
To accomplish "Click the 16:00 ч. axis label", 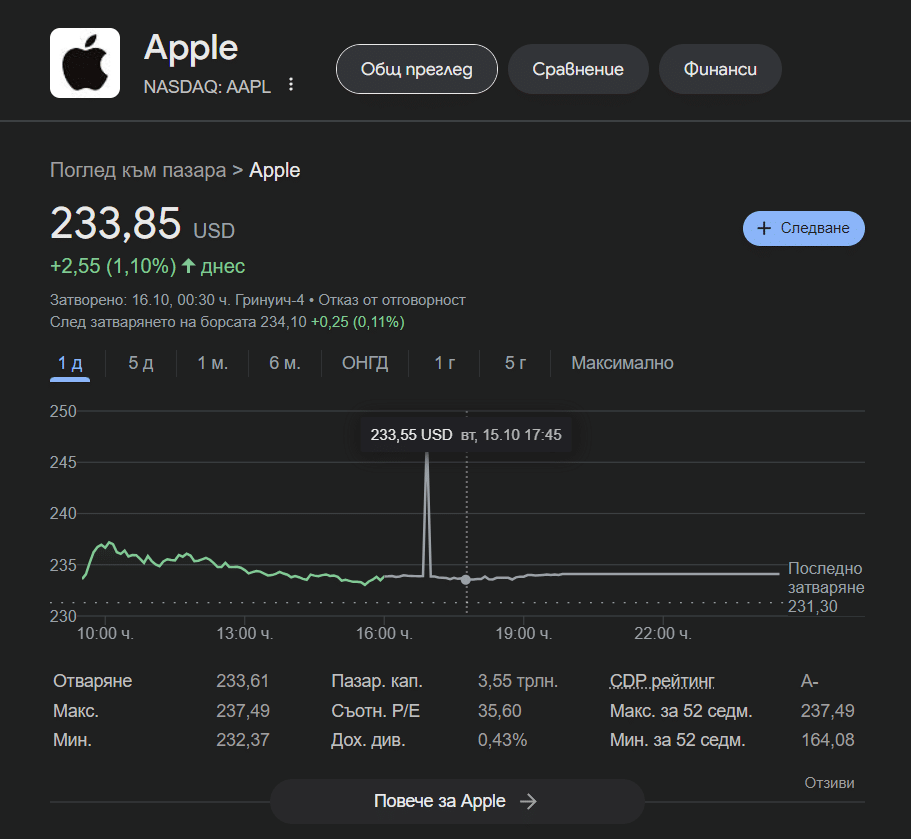I will (384, 633).
